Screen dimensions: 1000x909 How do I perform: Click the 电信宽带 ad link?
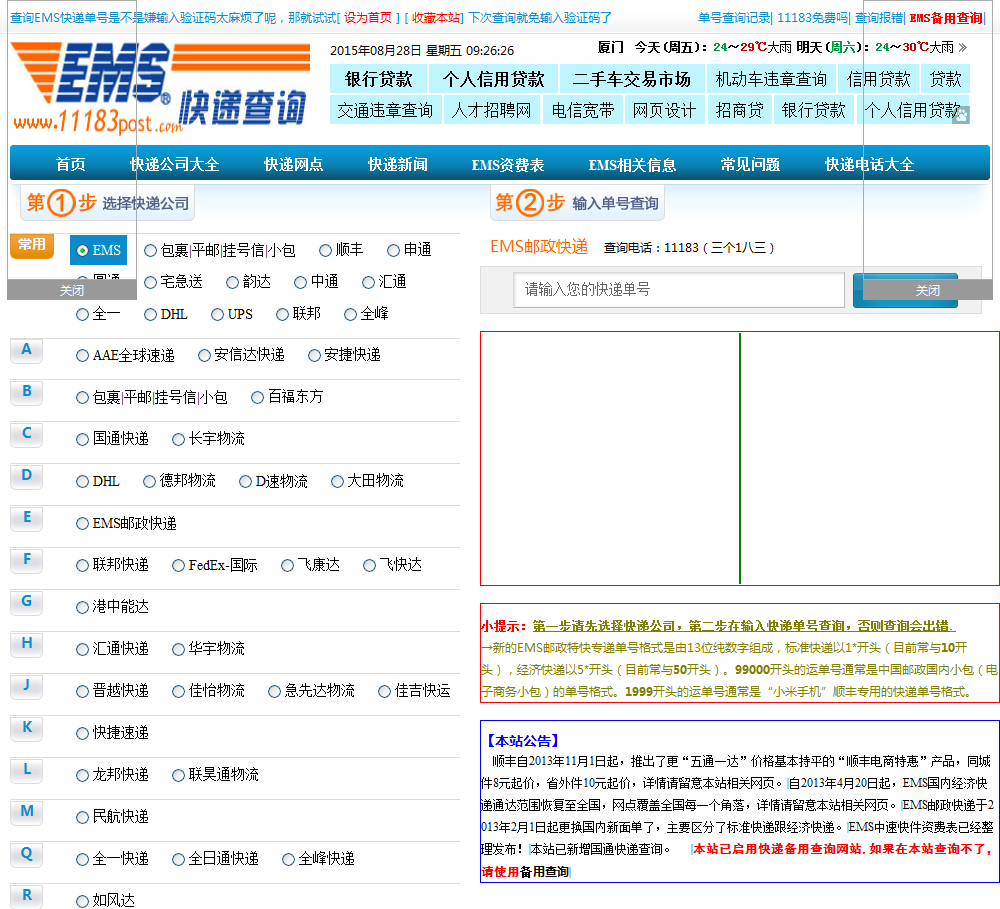coord(582,110)
